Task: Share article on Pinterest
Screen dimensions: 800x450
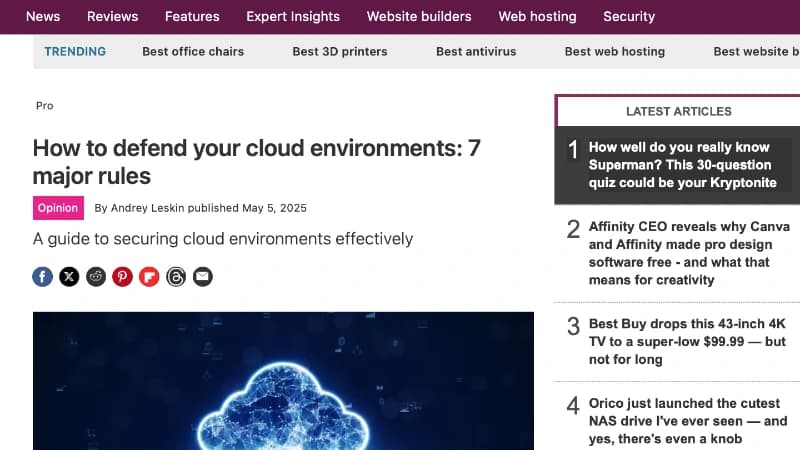Action: 122,277
